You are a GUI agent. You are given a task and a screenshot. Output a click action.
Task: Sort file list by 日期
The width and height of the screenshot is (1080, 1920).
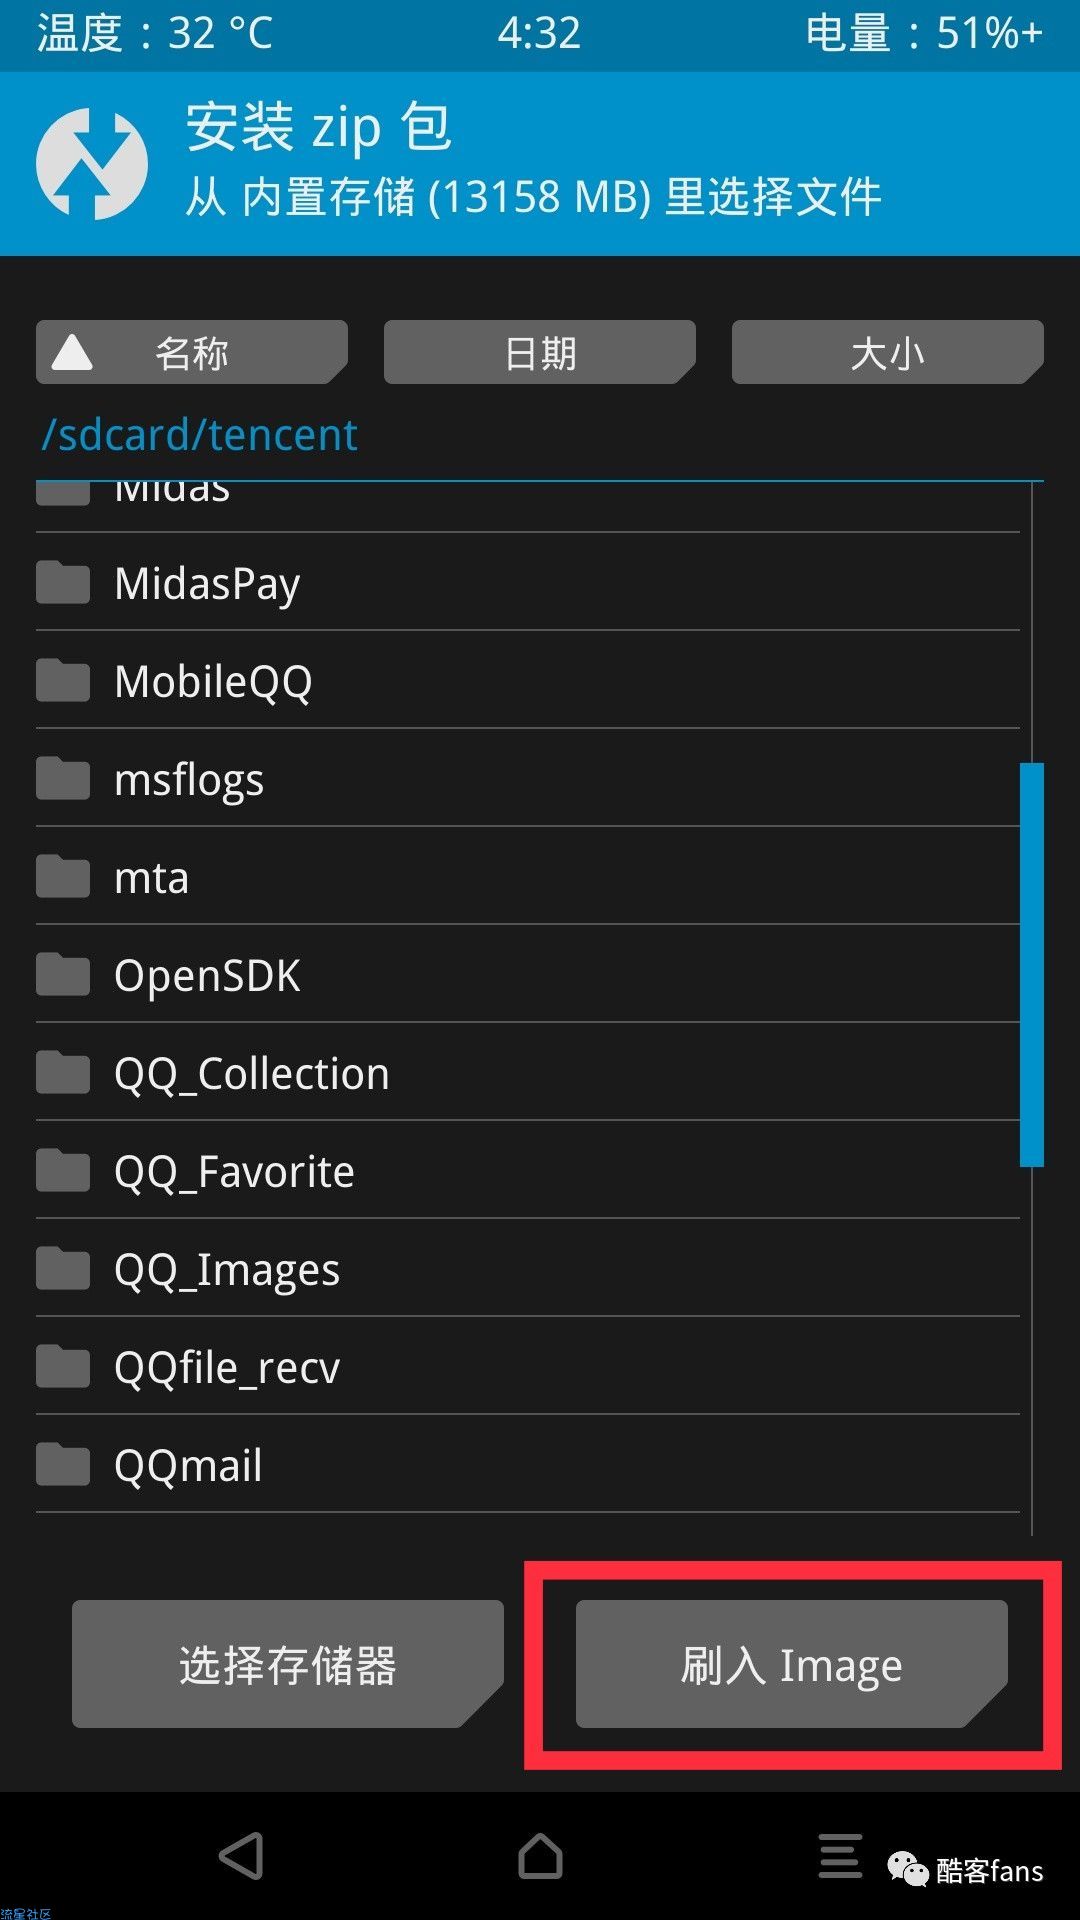pyautogui.click(x=540, y=352)
